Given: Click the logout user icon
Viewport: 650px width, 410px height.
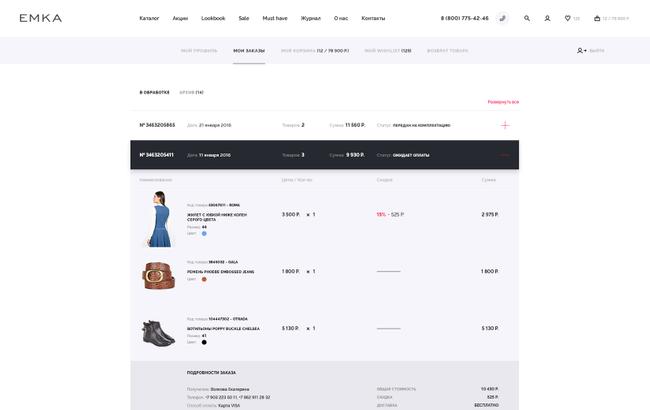Looking at the screenshot, I should pos(580,51).
